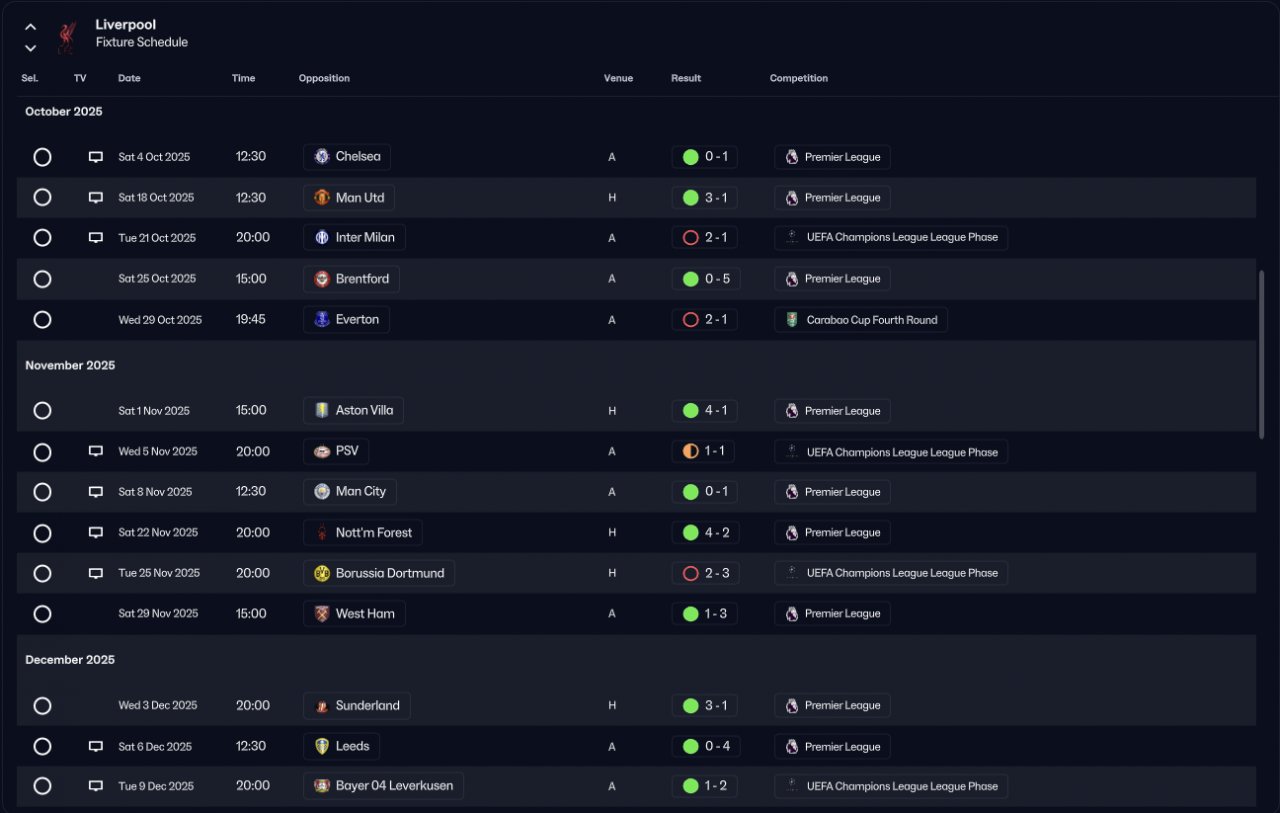Click the Liverpool club crest icon

click(x=66, y=36)
